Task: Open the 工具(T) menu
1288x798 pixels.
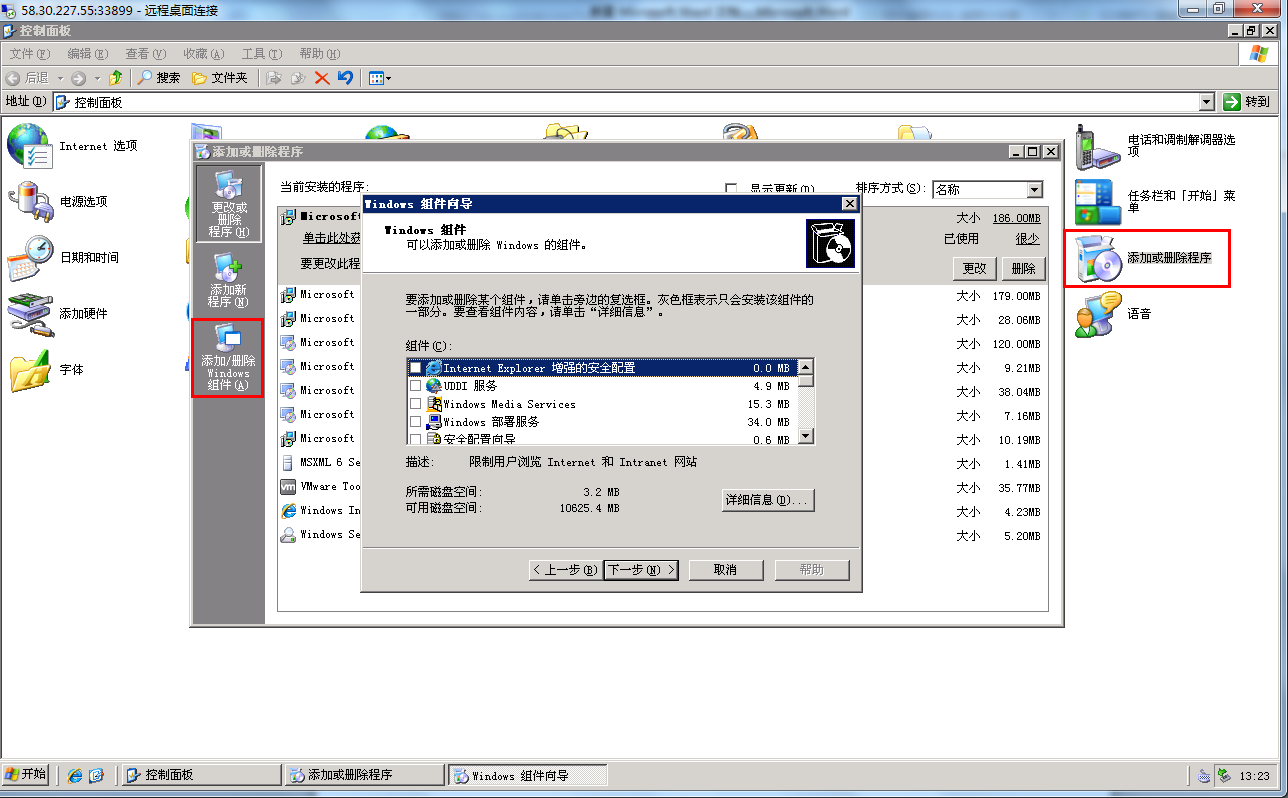Action: pyautogui.click(x=261, y=54)
